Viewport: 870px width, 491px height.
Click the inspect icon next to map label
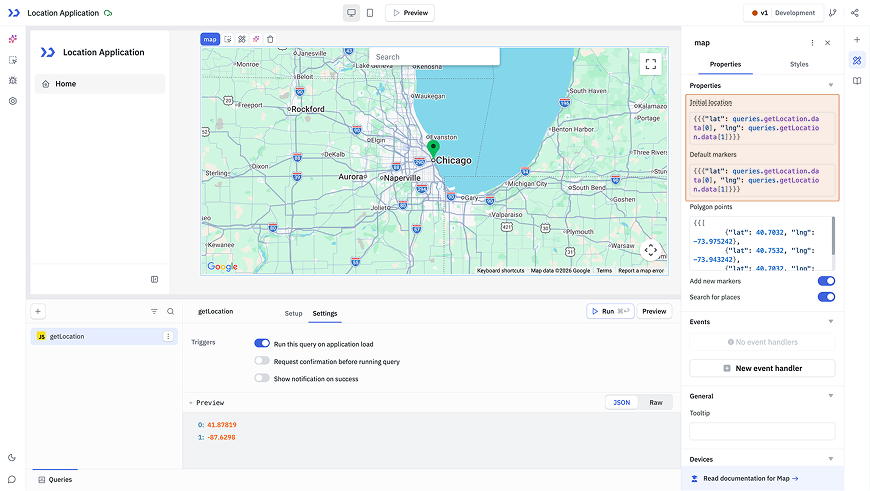click(227, 39)
